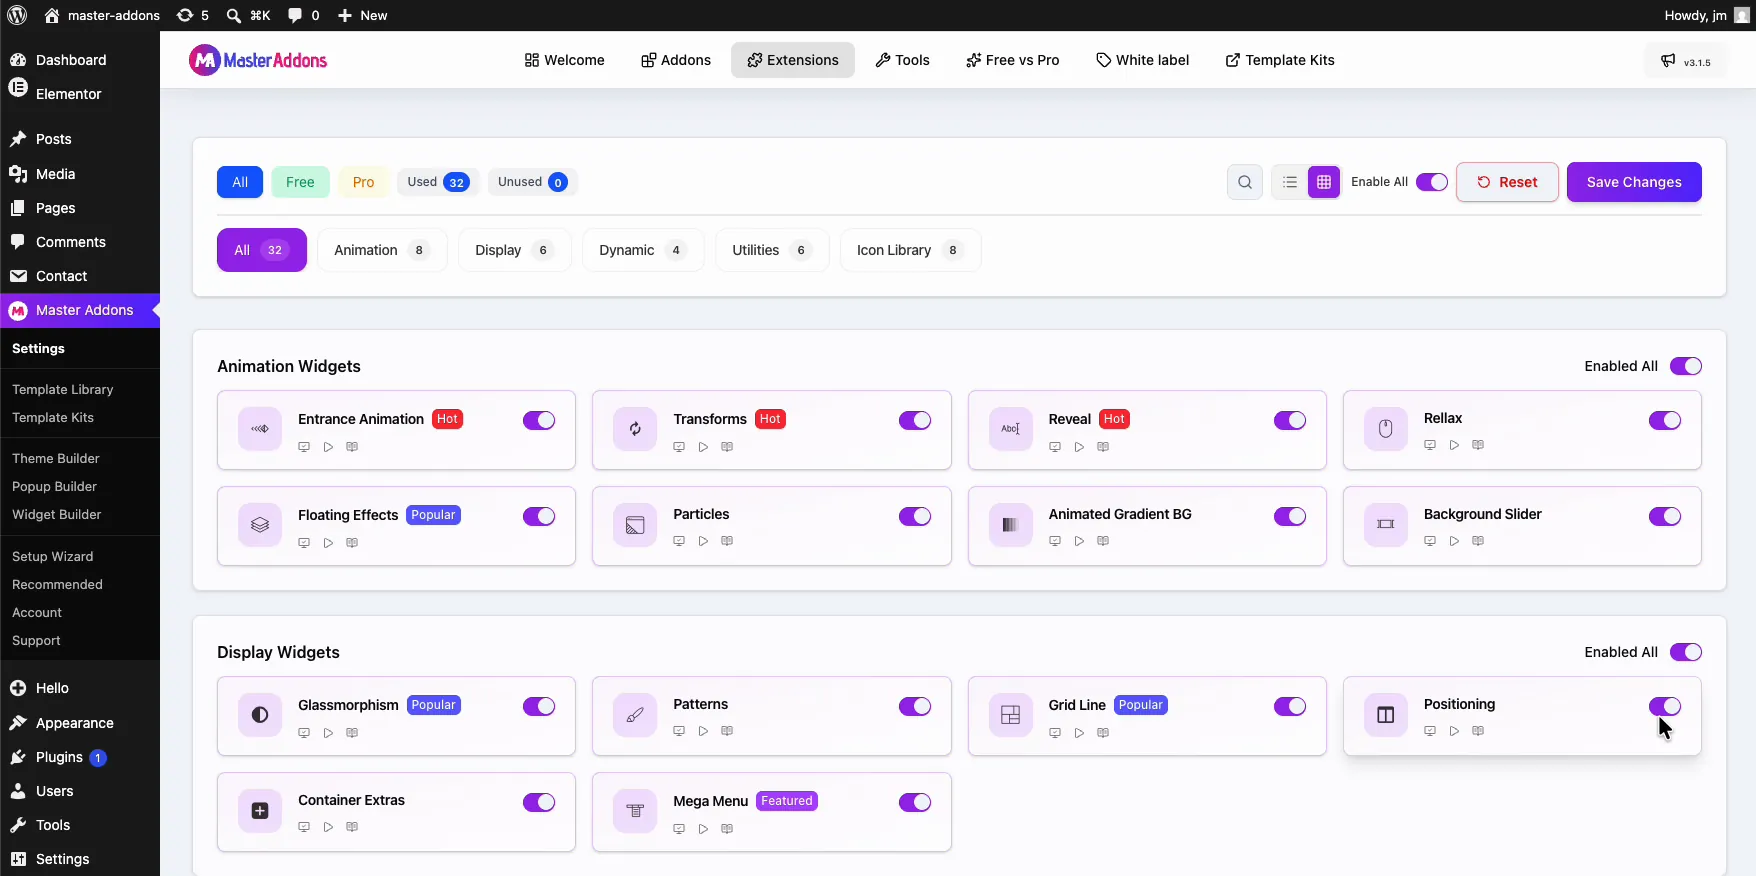Disable the Entrance Animation extension

point(539,420)
